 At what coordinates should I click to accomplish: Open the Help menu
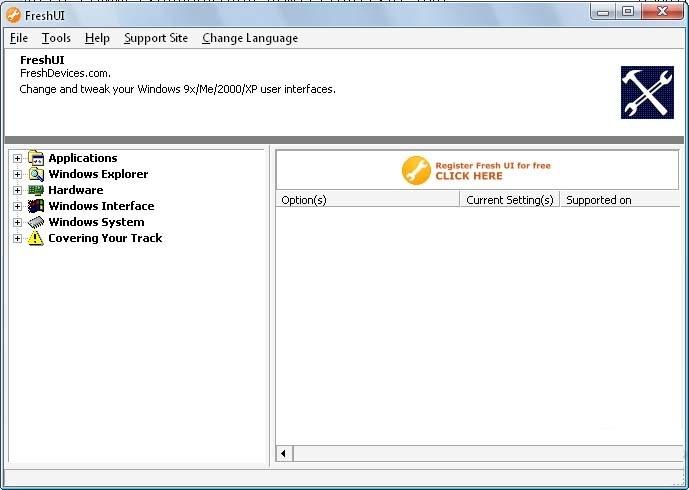point(97,38)
